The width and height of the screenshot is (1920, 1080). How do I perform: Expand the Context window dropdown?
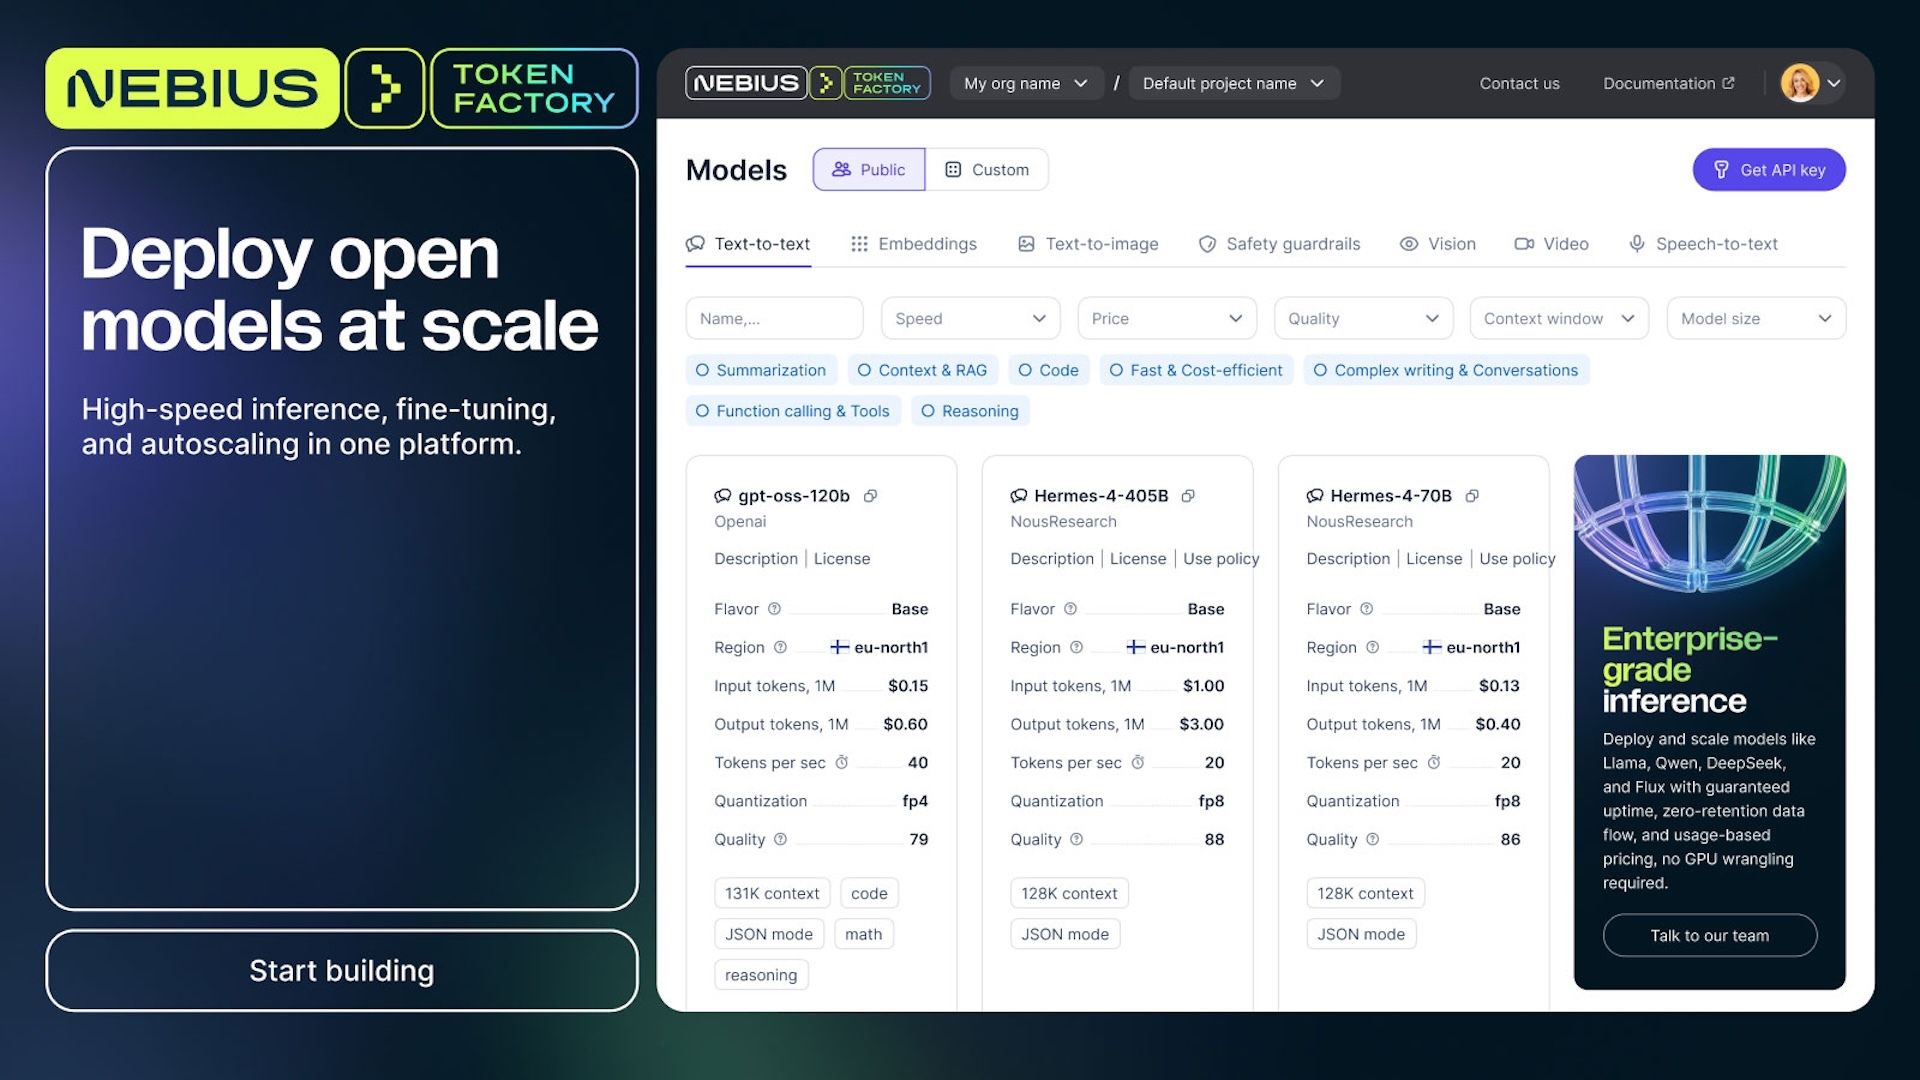[x=1558, y=319]
